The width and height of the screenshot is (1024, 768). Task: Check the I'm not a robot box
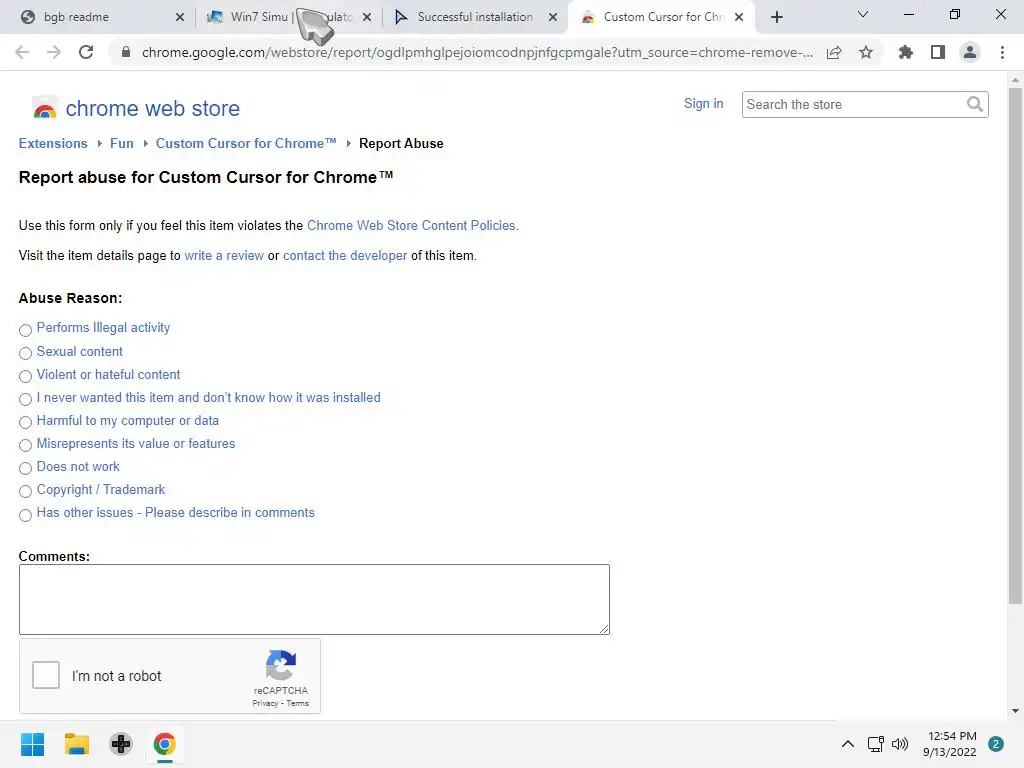46,675
